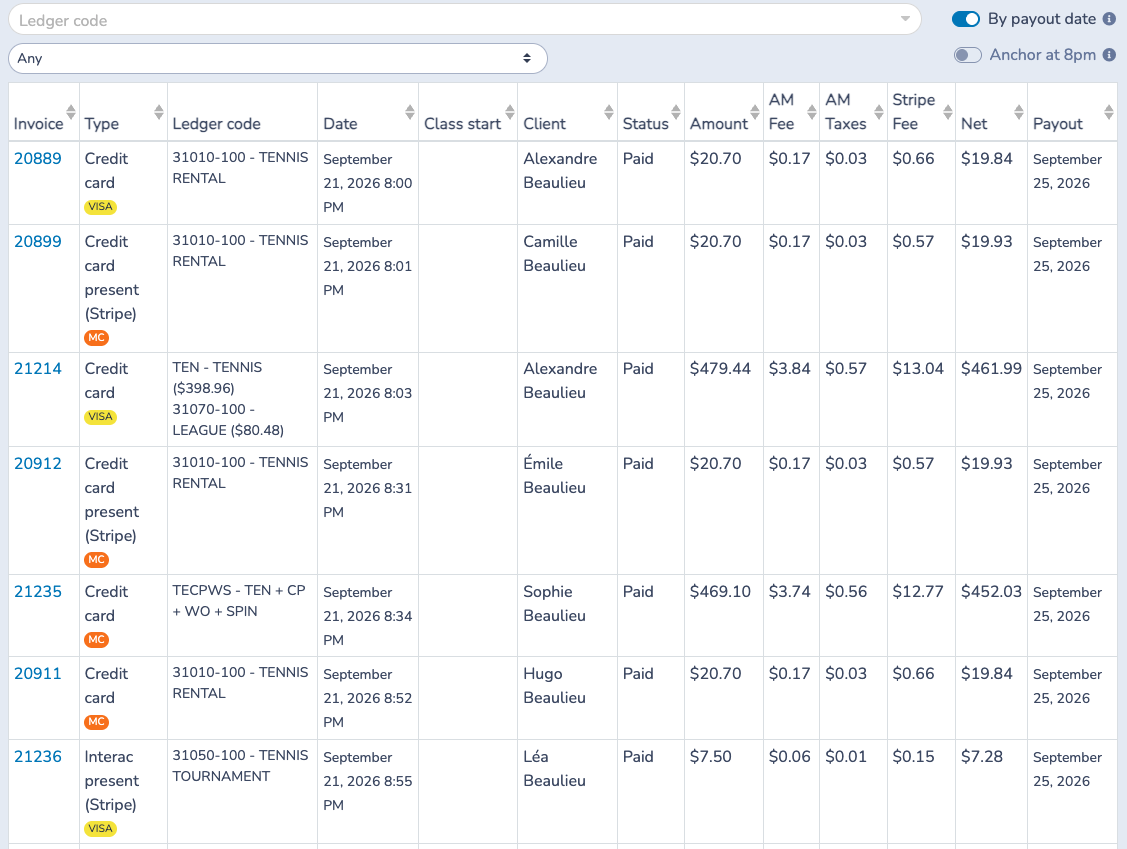Sort table by Date column

click(x=410, y=112)
